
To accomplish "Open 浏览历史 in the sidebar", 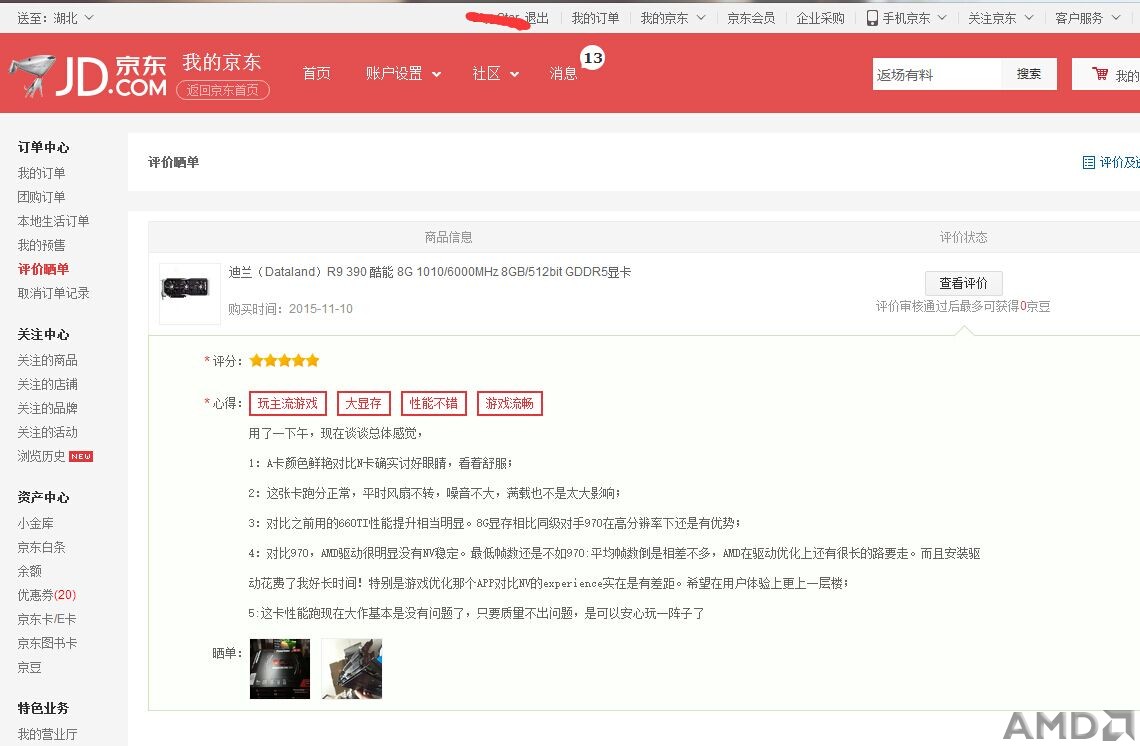I will click(x=41, y=457).
